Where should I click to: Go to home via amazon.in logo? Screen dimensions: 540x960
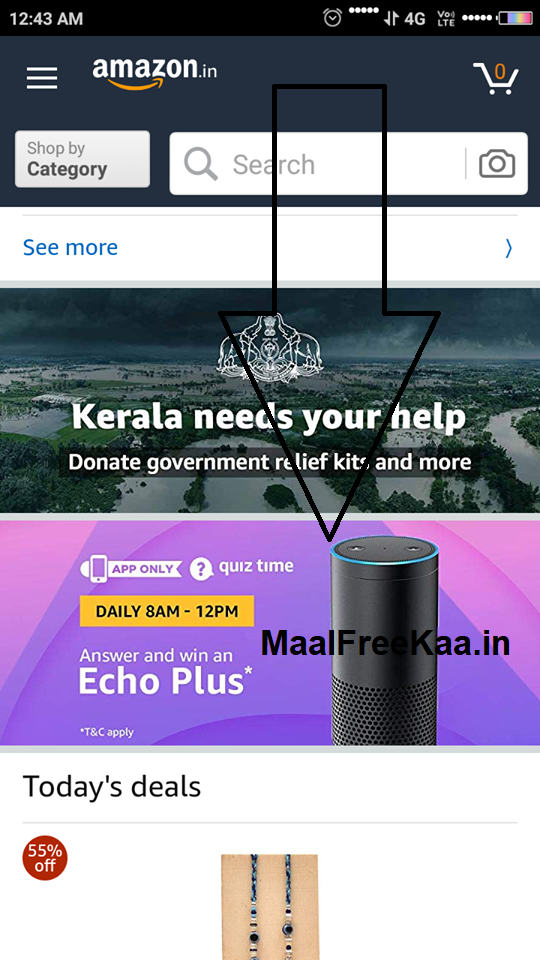coord(154,73)
